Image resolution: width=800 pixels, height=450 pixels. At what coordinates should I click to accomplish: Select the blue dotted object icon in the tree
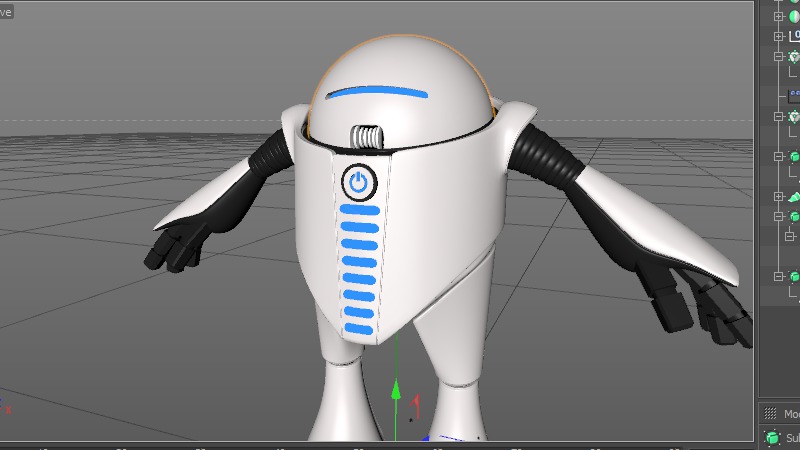(794, 96)
